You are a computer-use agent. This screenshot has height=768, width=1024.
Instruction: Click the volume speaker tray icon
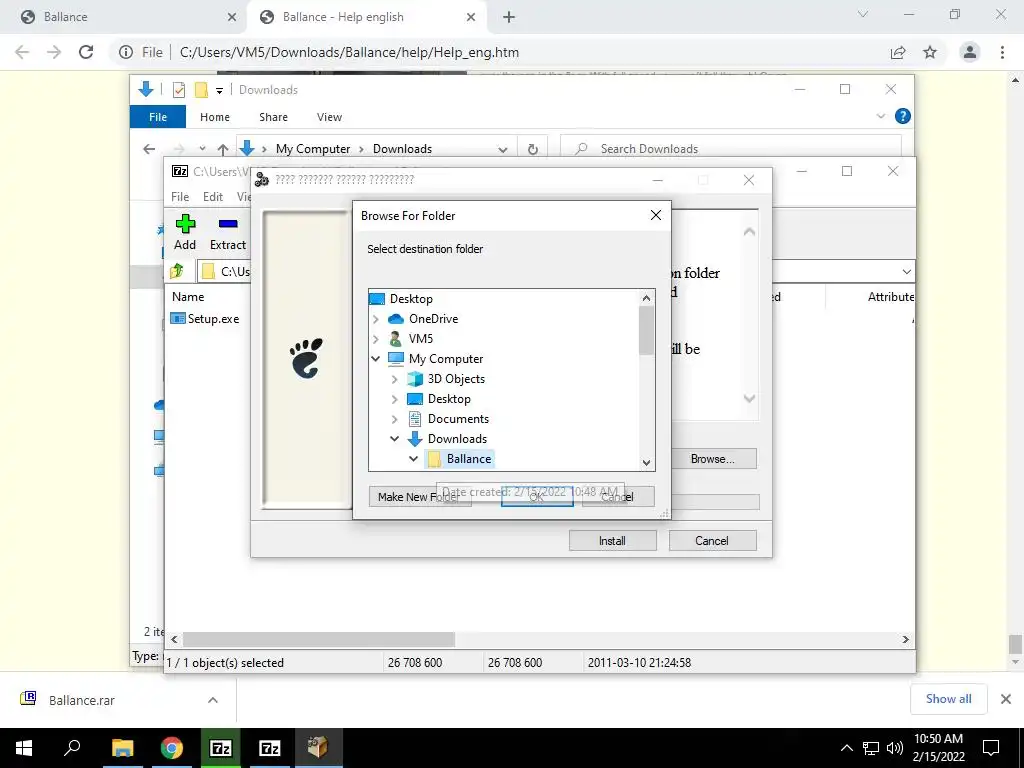coord(895,748)
